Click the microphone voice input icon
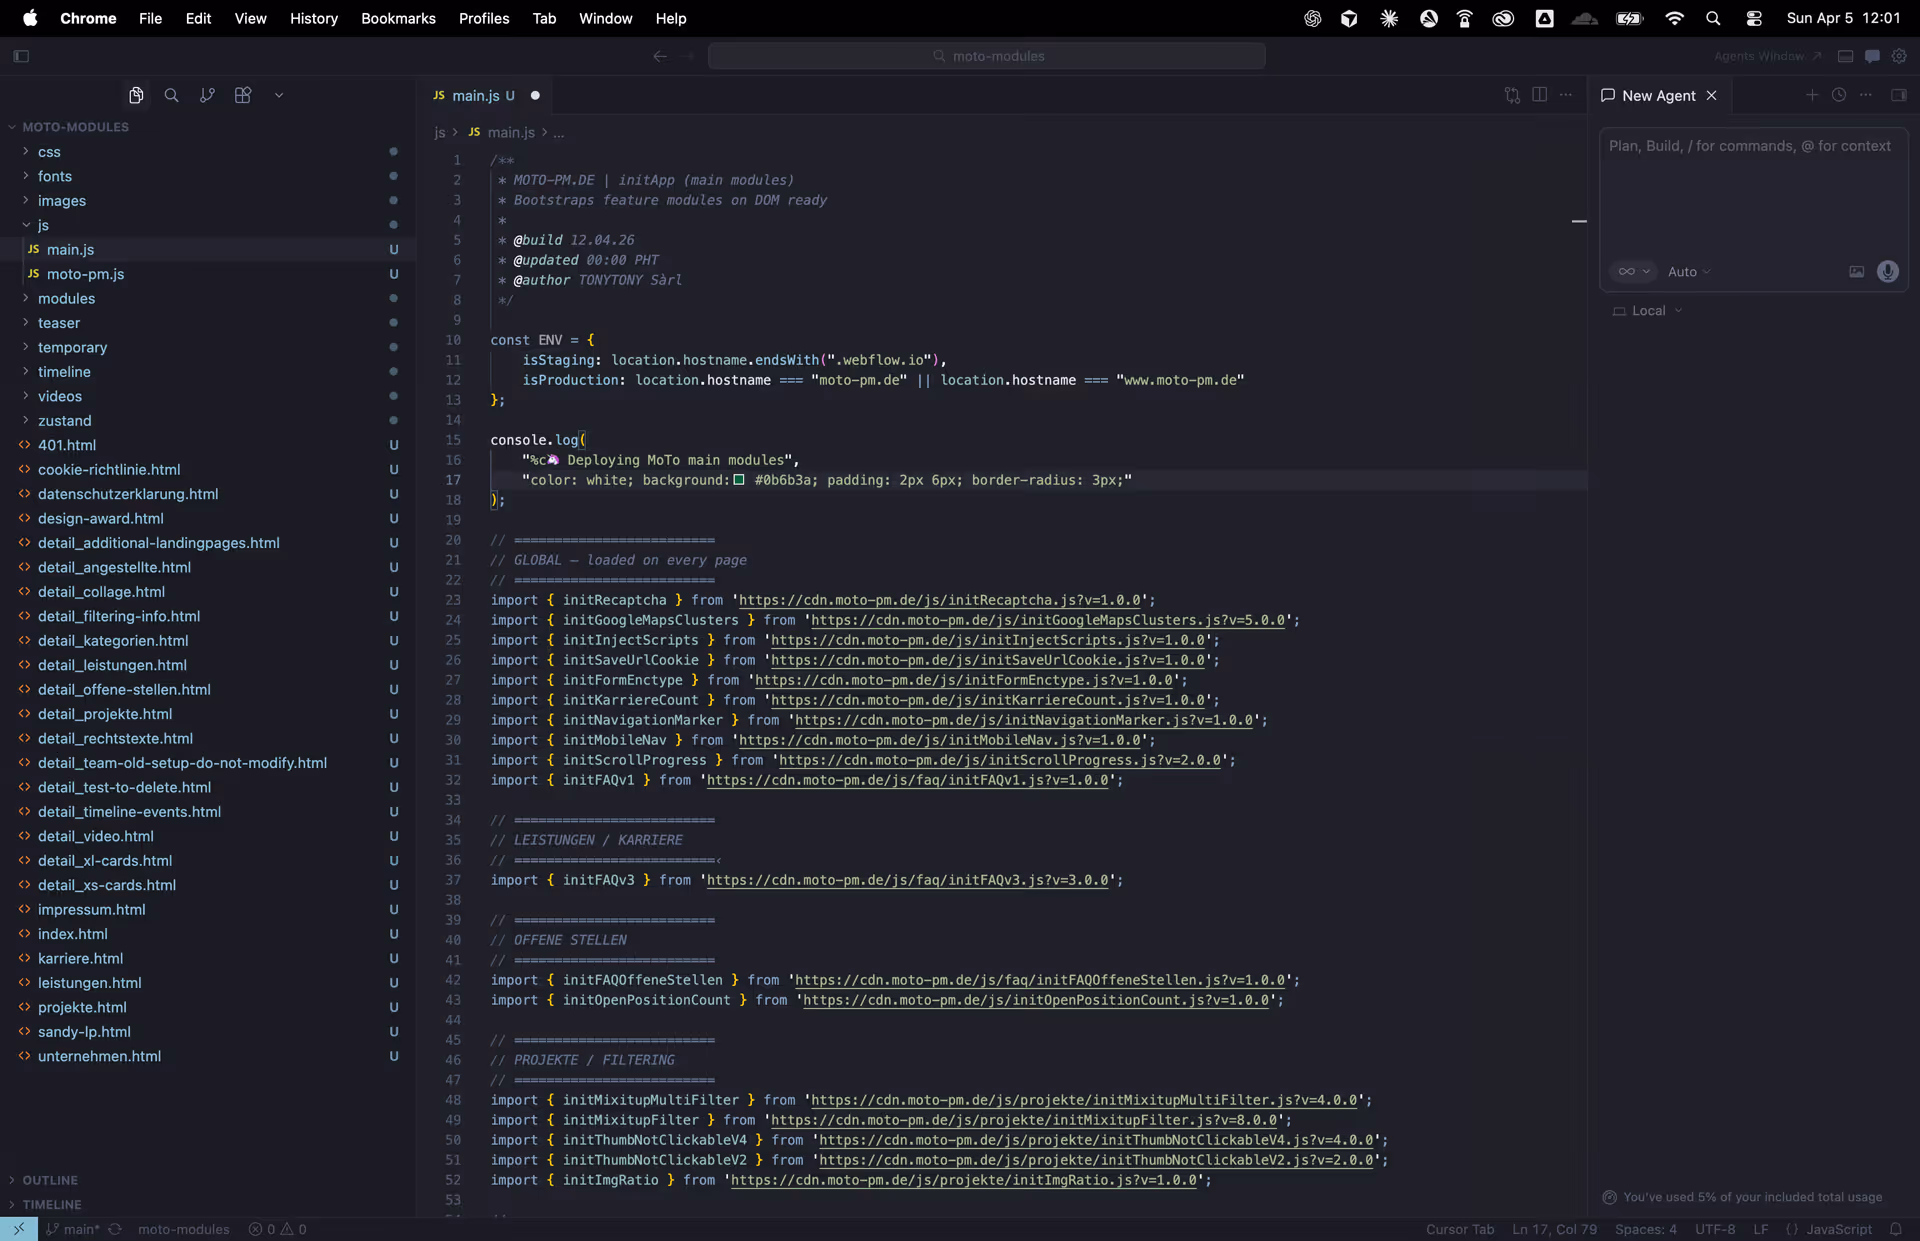Image resolution: width=1920 pixels, height=1241 pixels. pyautogui.click(x=1887, y=271)
